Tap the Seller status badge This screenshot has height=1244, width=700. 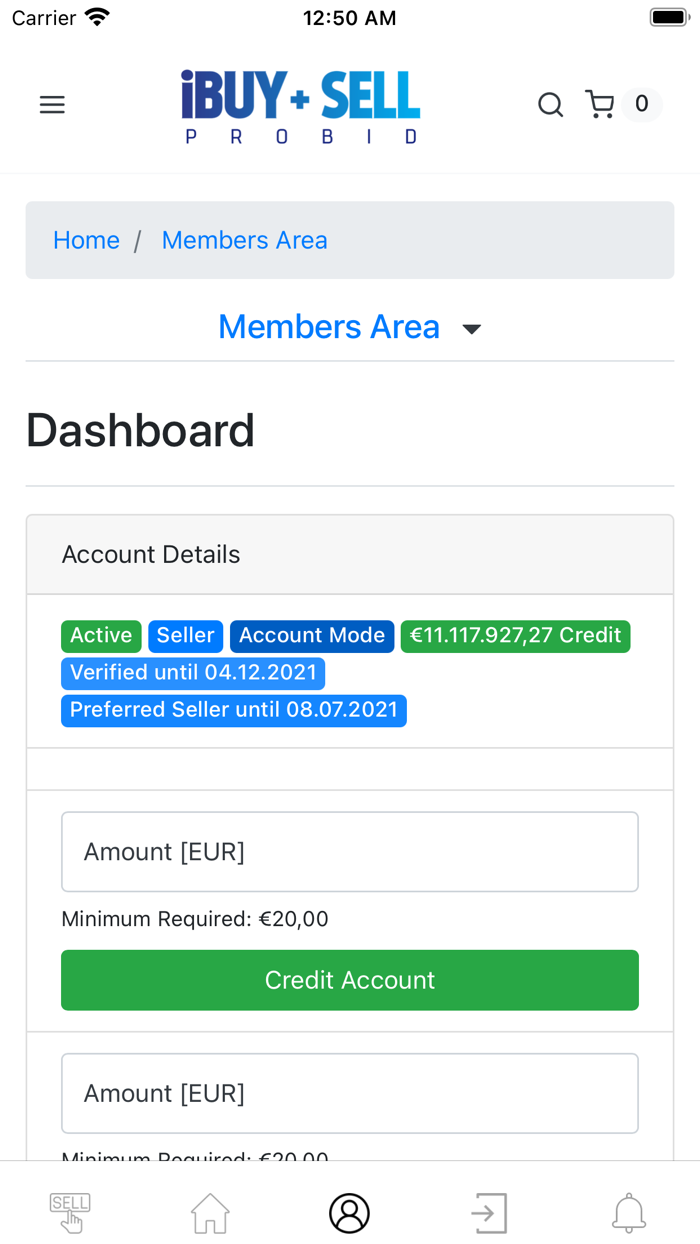185,636
